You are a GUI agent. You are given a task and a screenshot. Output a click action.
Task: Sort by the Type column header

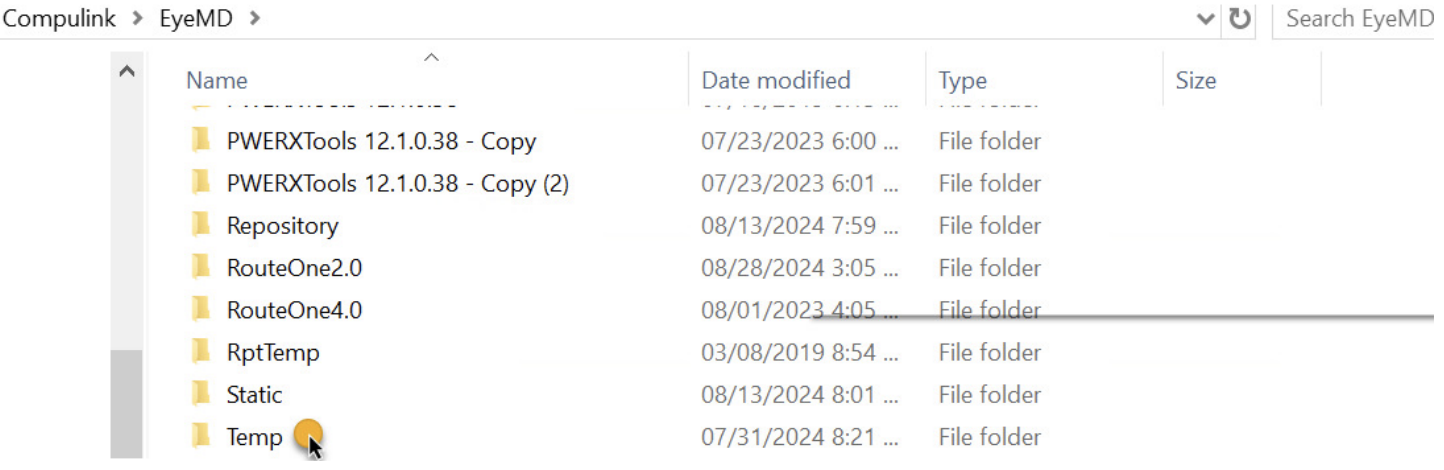(962, 81)
